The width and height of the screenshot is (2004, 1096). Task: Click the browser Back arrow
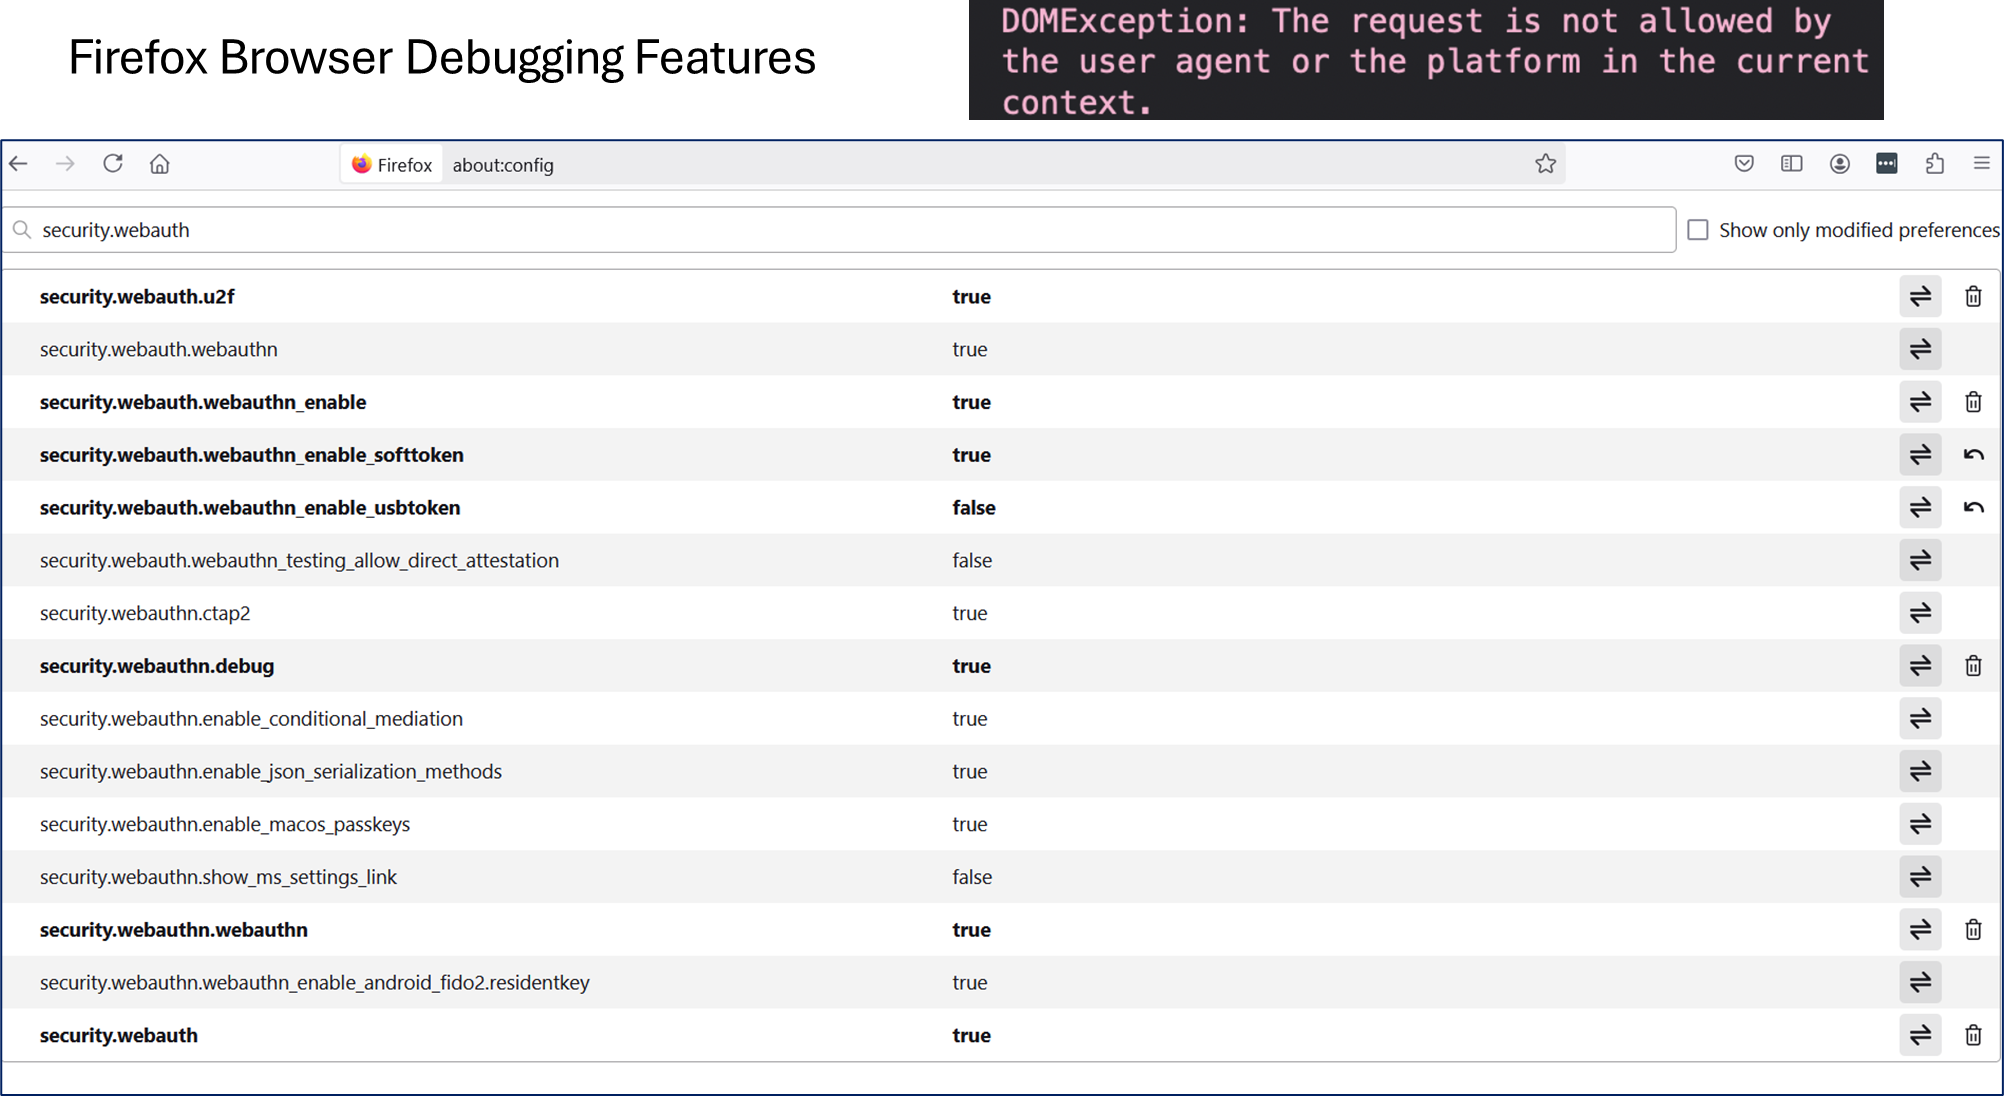coord(19,164)
